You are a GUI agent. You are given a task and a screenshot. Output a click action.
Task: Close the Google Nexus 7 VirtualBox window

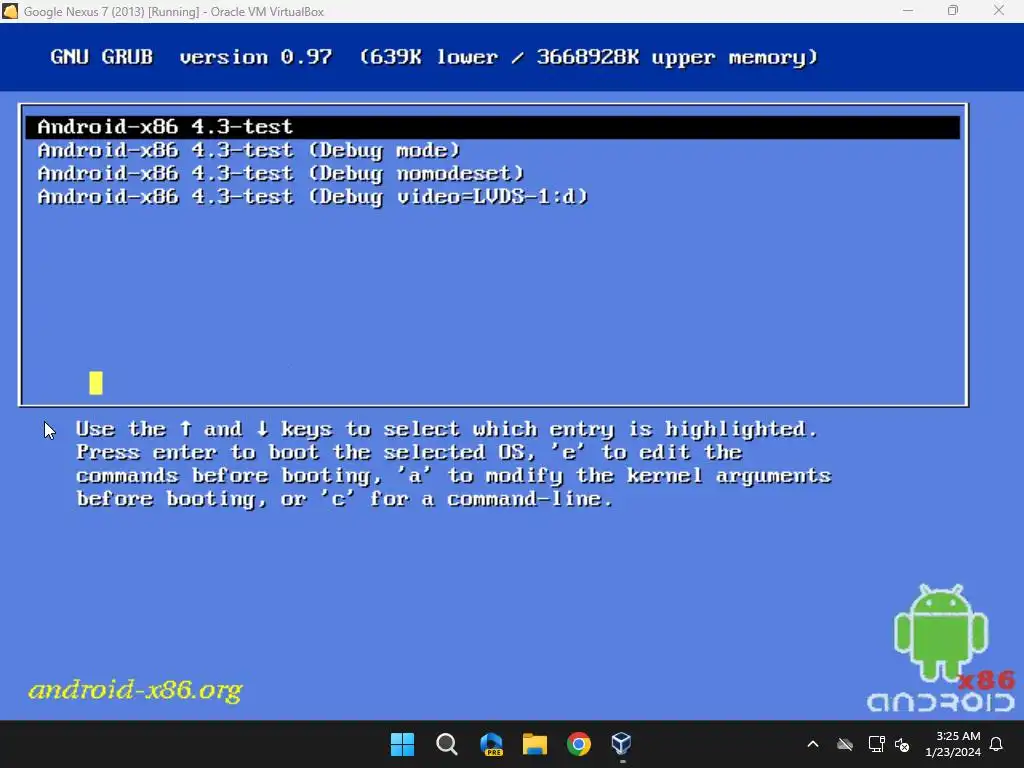(999, 11)
